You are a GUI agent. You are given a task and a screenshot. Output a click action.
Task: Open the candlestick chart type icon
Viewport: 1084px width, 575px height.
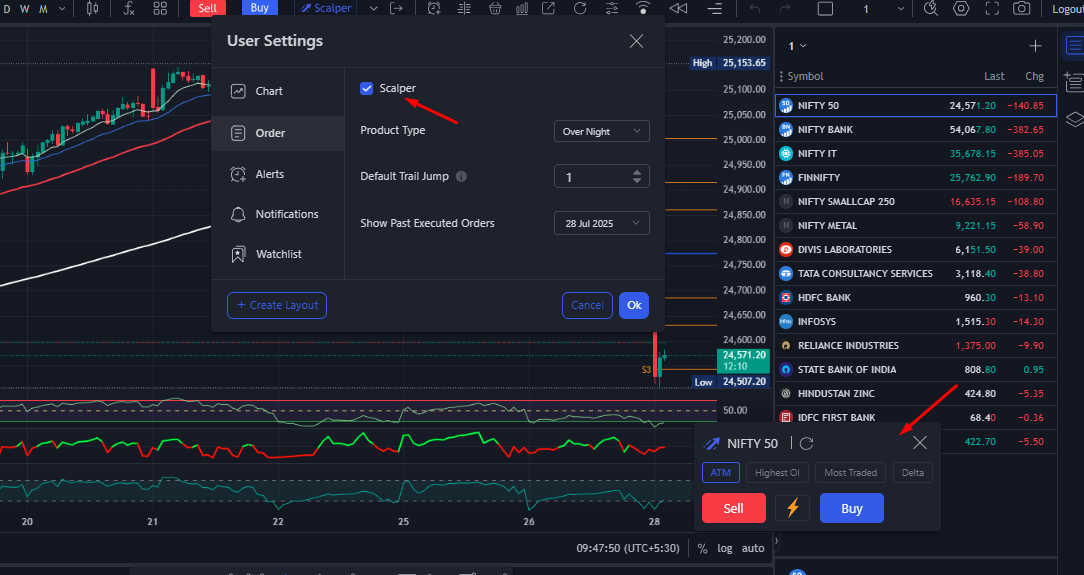[x=93, y=8]
